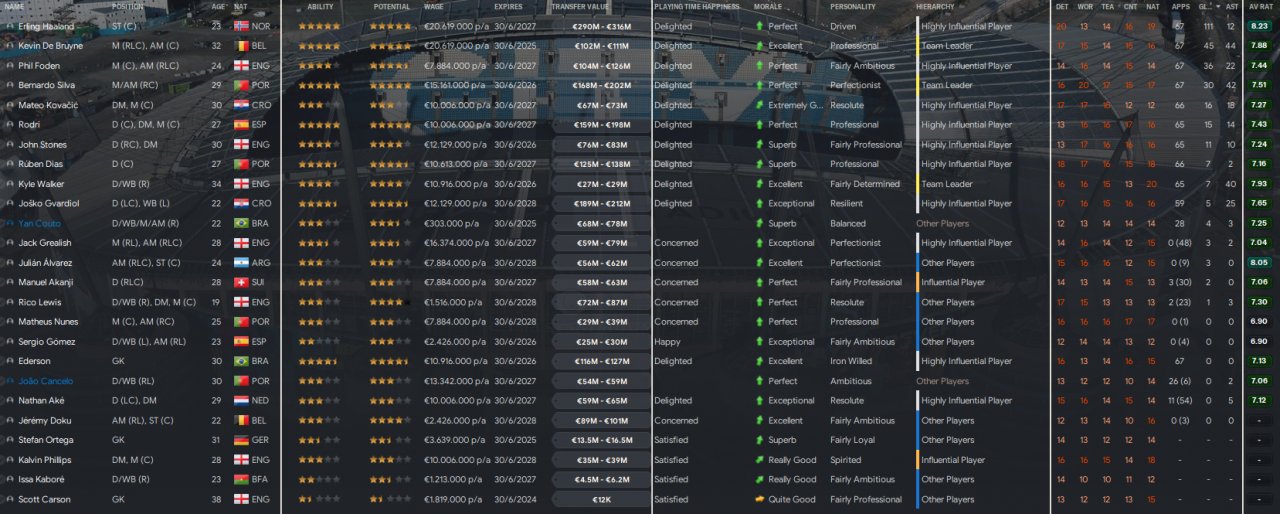The image size is (1280, 514).
Task: Click the Germany flag in Stefan Ortega's row
Action: tap(241, 440)
